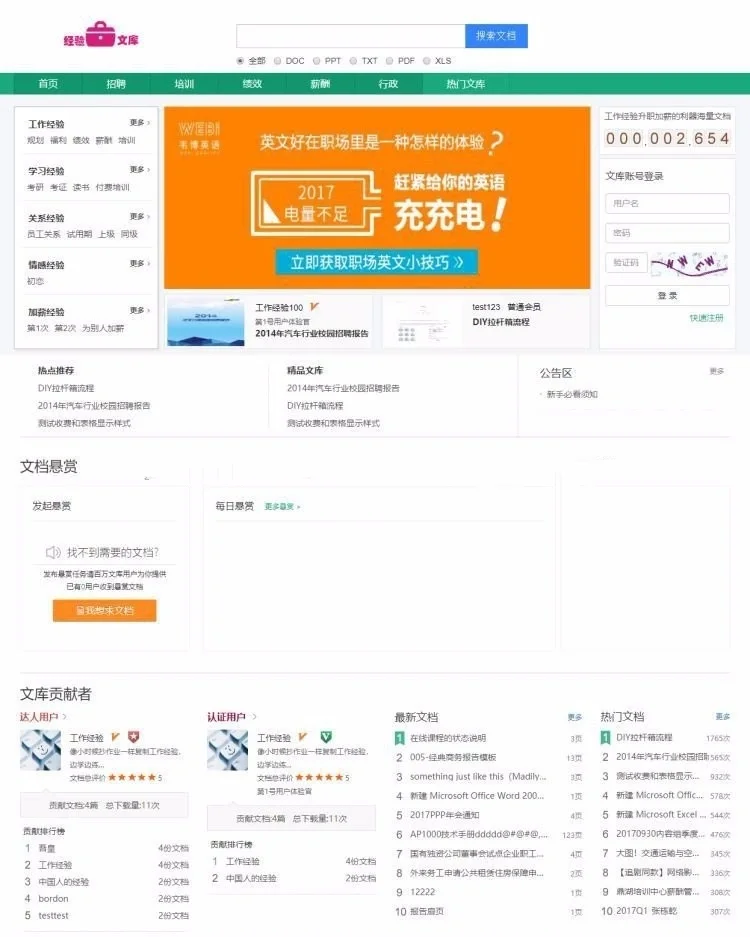Choose the PDF file type radio

[389, 61]
